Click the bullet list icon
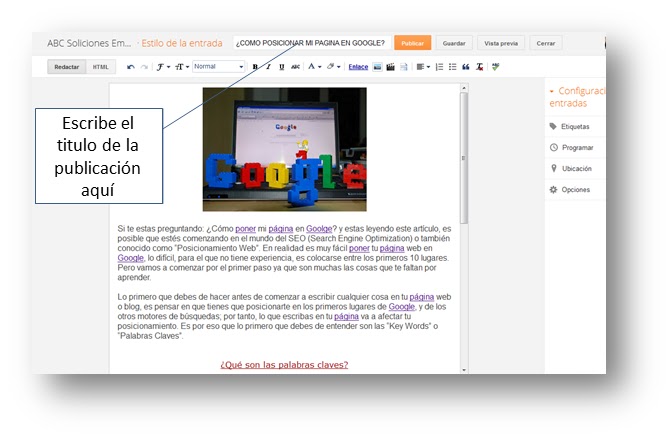Screen dimensions: 671x439 pyautogui.click(x=452, y=67)
